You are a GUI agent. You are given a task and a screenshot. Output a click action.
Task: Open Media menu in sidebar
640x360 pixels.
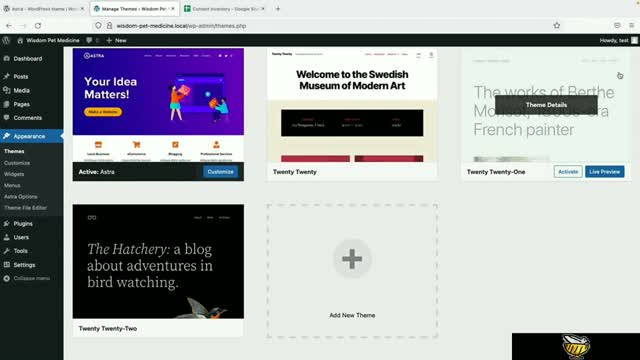(x=22, y=90)
